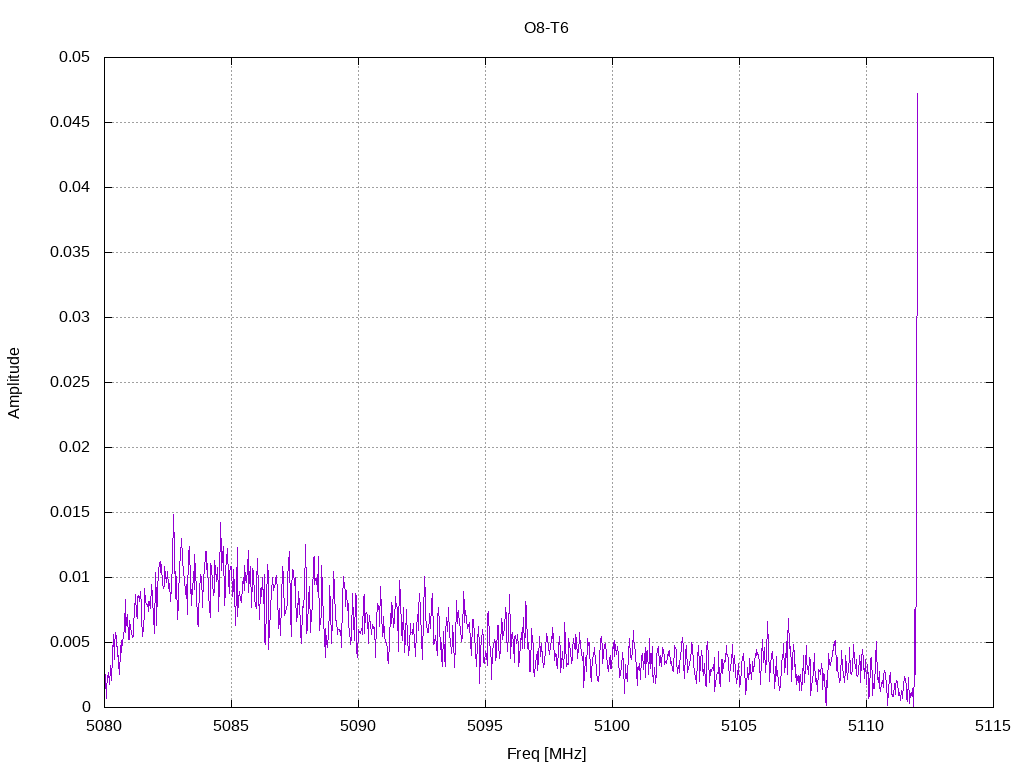Viewport: 1024px width, 768px height.
Task: Click the 5100 x-axis tick label
Action: click(612, 726)
